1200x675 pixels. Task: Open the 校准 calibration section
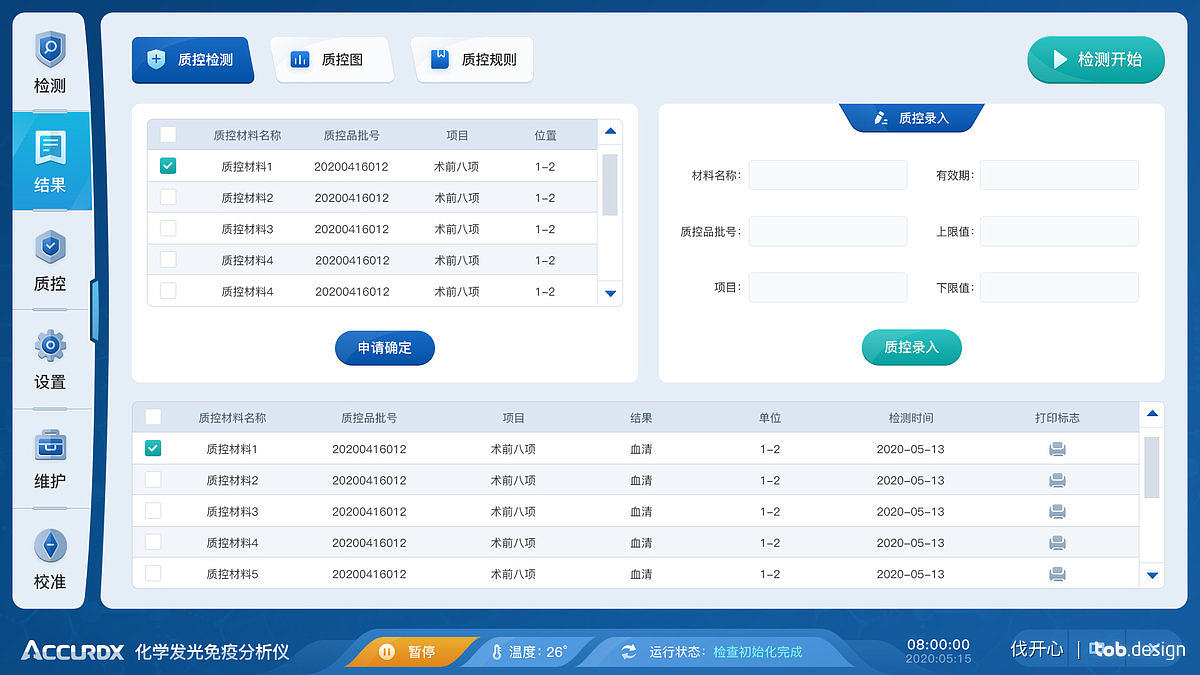(x=49, y=558)
